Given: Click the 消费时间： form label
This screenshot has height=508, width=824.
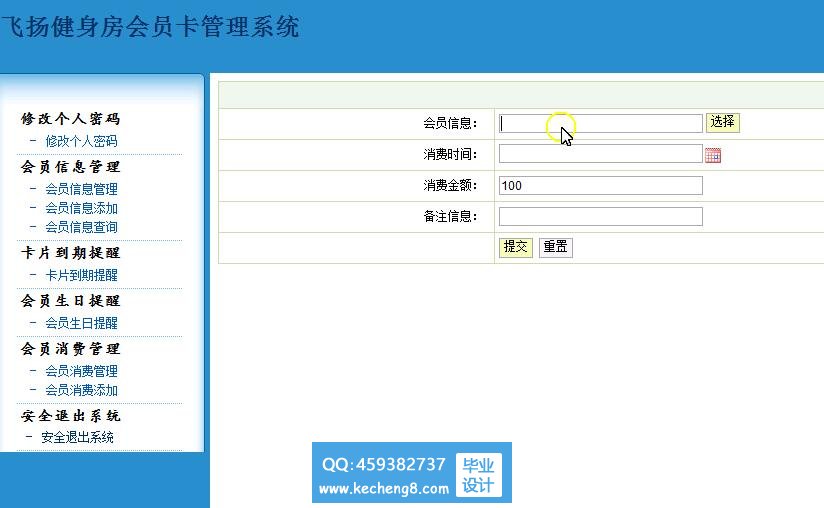Looking at the screenshot, I should [450, 154].
